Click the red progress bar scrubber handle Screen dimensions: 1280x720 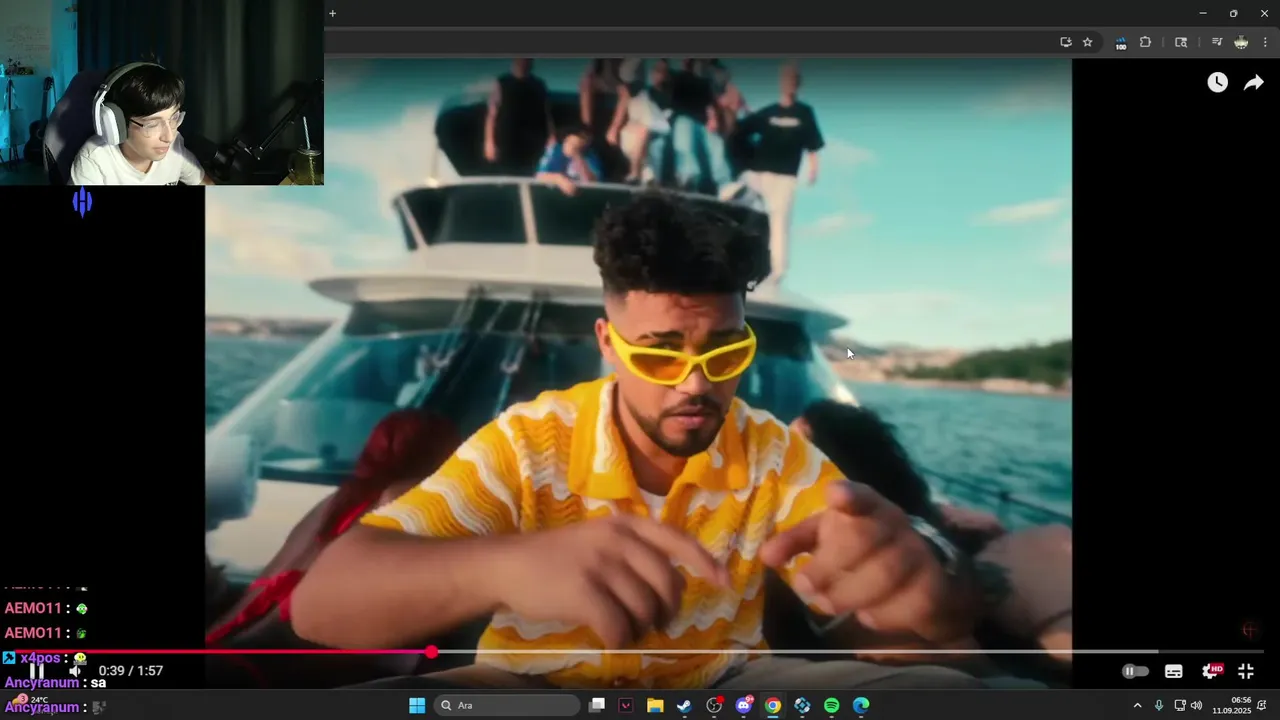(x=431, y=652)
